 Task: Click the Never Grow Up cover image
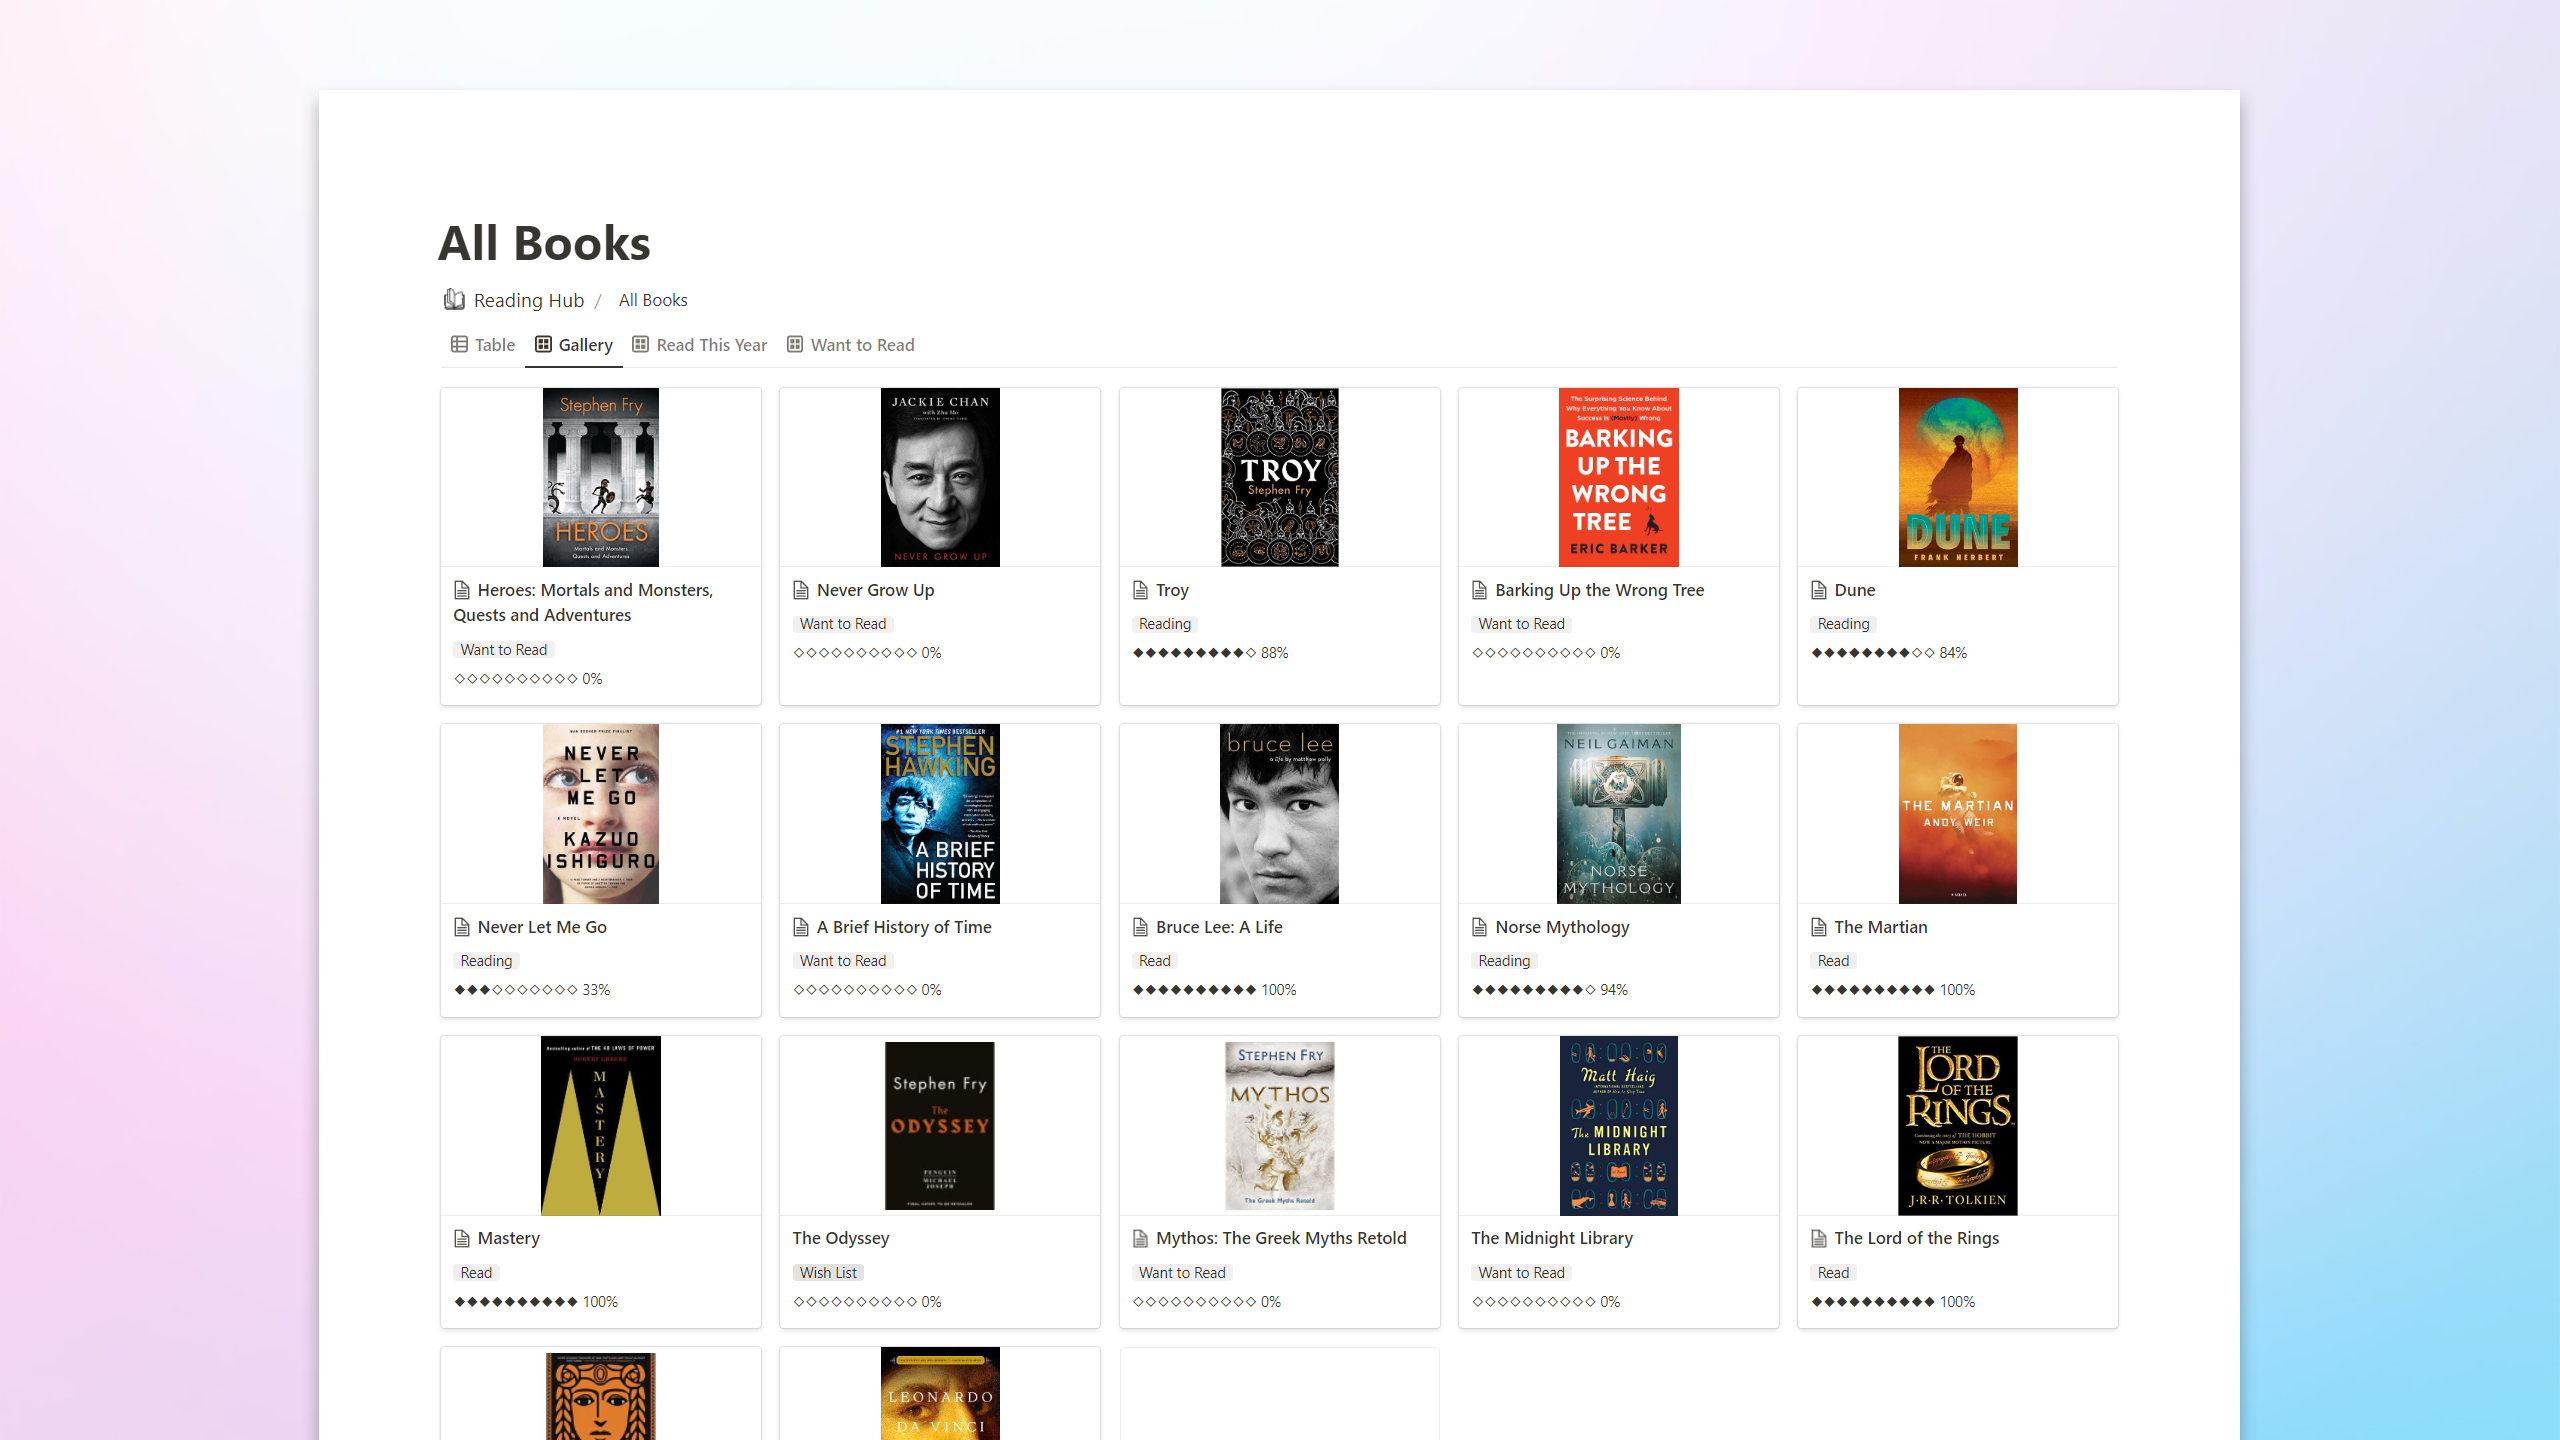click(940, 477)
